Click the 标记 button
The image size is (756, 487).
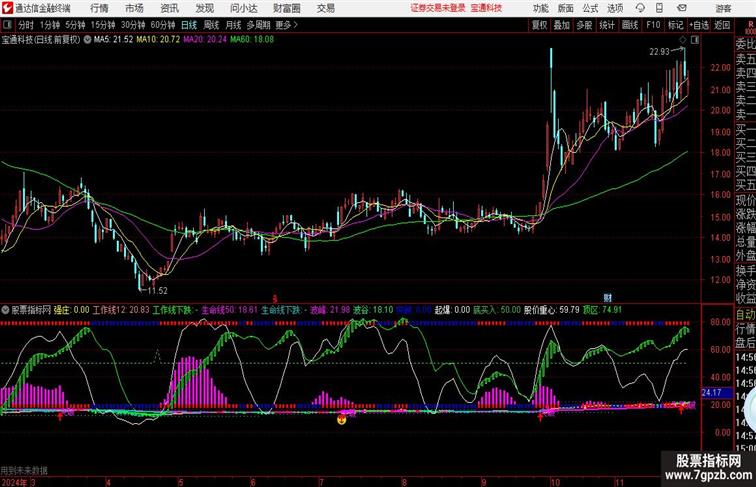tap(675, 25)
